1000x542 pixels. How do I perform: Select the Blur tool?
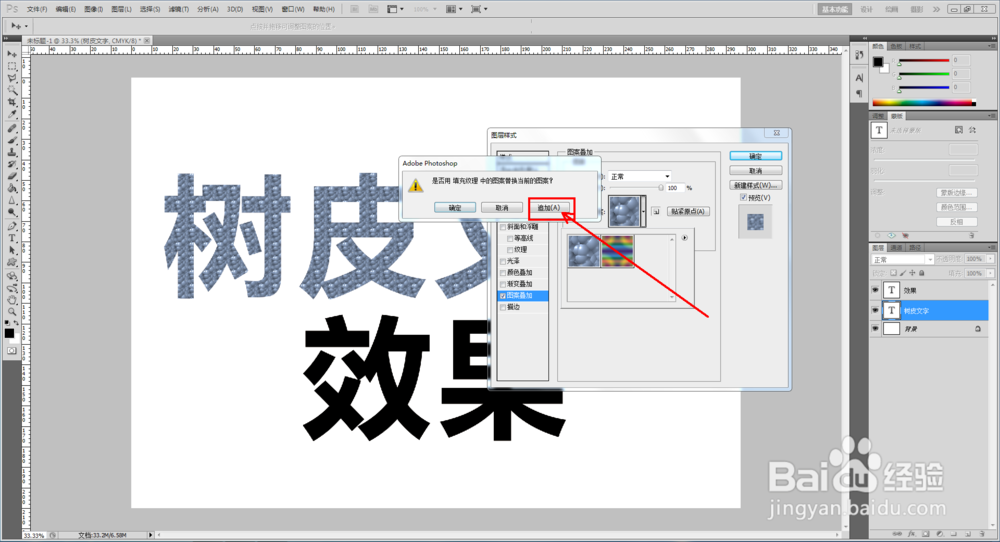pos(11,201)
